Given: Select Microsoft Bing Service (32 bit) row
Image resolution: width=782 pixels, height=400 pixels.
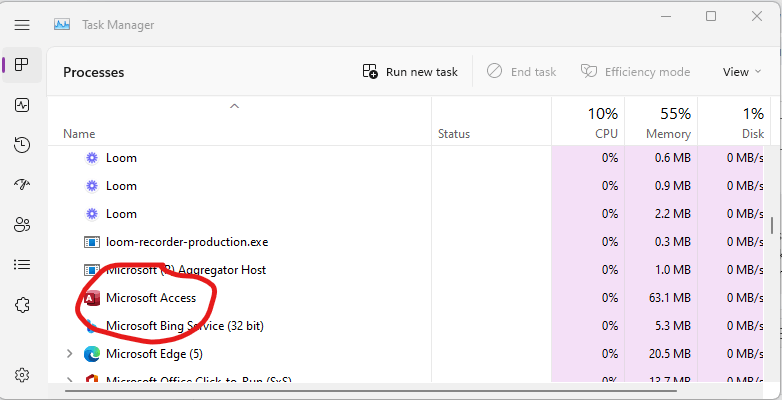Looking at the screenshot, I should (405, 326).
